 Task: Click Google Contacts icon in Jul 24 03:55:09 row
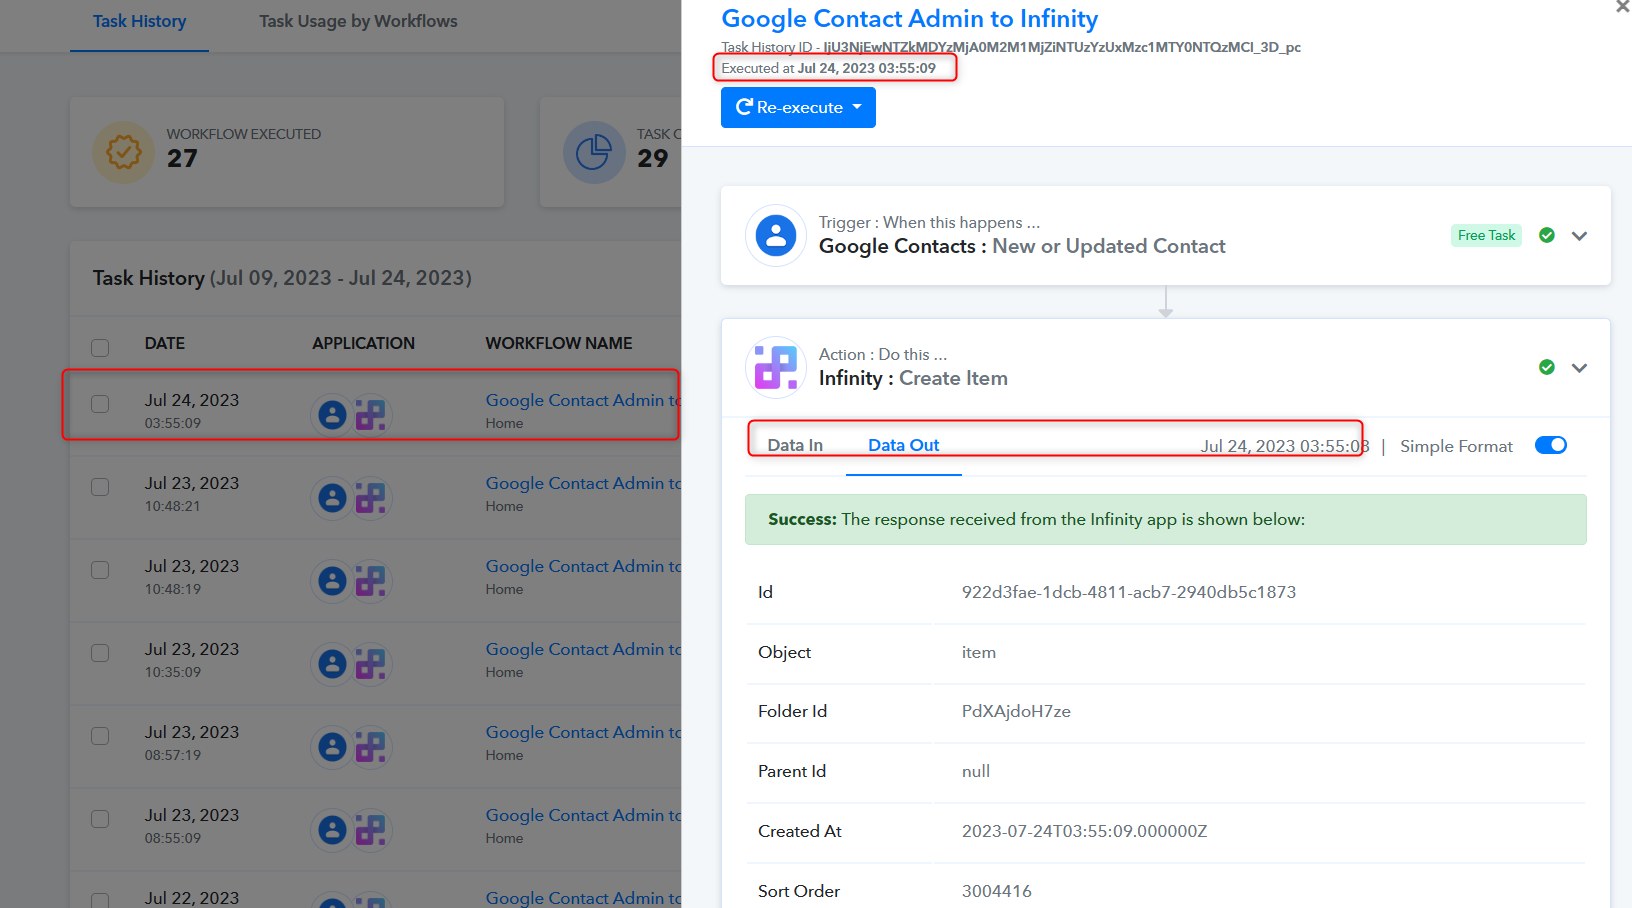332,414
